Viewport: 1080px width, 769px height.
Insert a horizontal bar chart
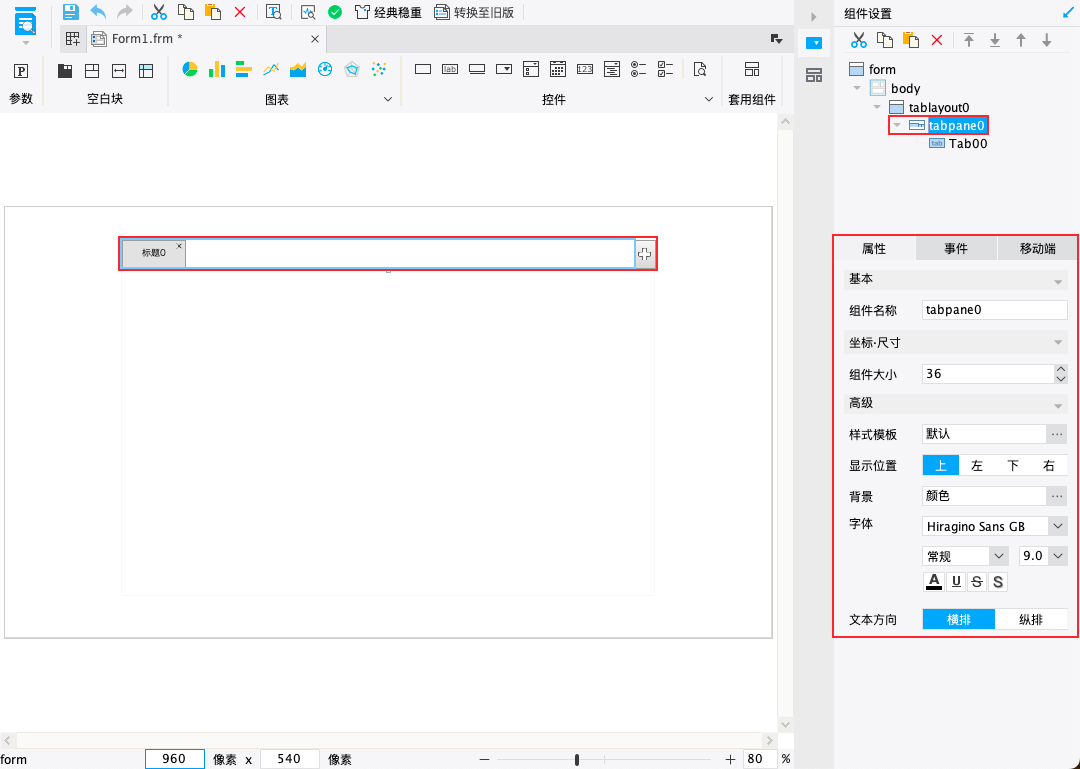click(243, 69)
